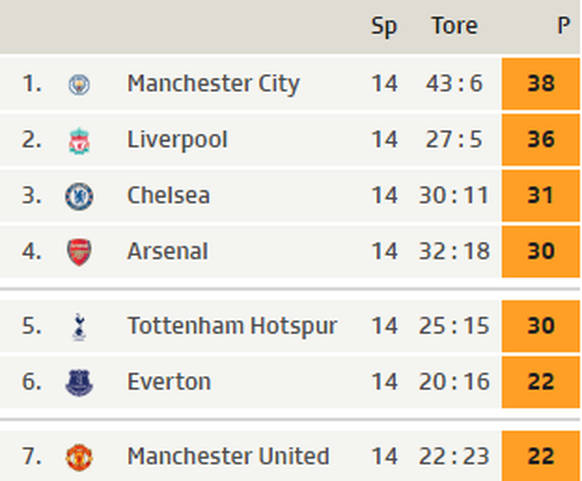Select the Chelsea team name
The width and height of the screenshot is (582, 481).
[x=169, y=195]
